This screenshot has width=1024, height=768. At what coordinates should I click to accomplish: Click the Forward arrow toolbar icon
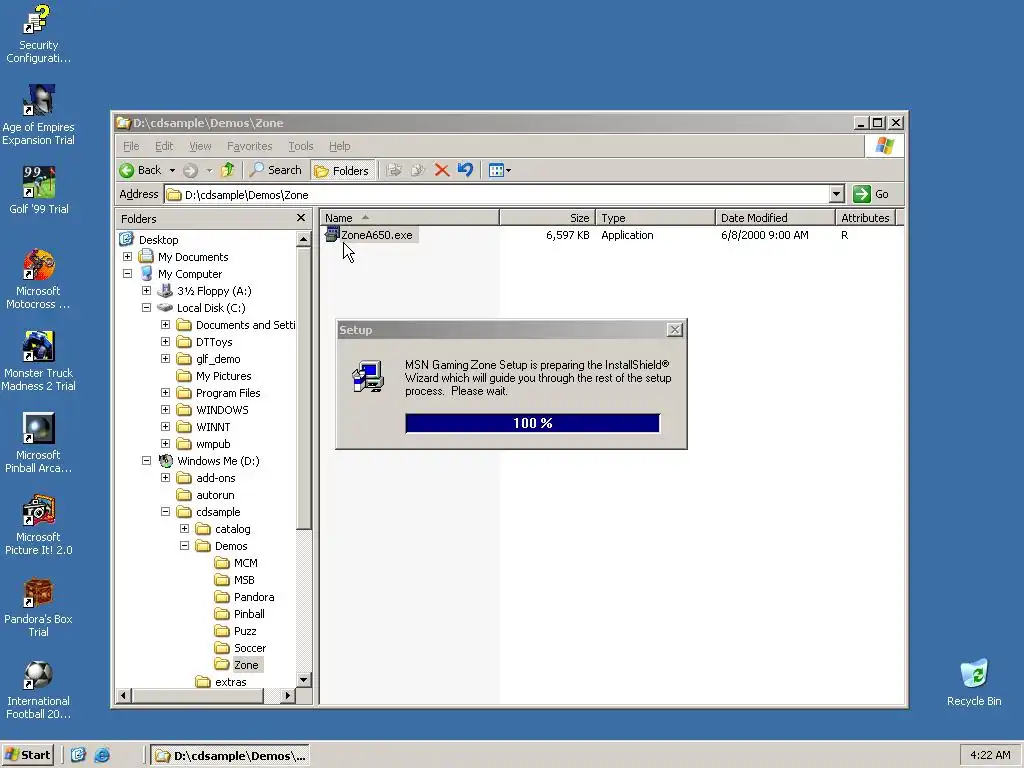point(190,170)
